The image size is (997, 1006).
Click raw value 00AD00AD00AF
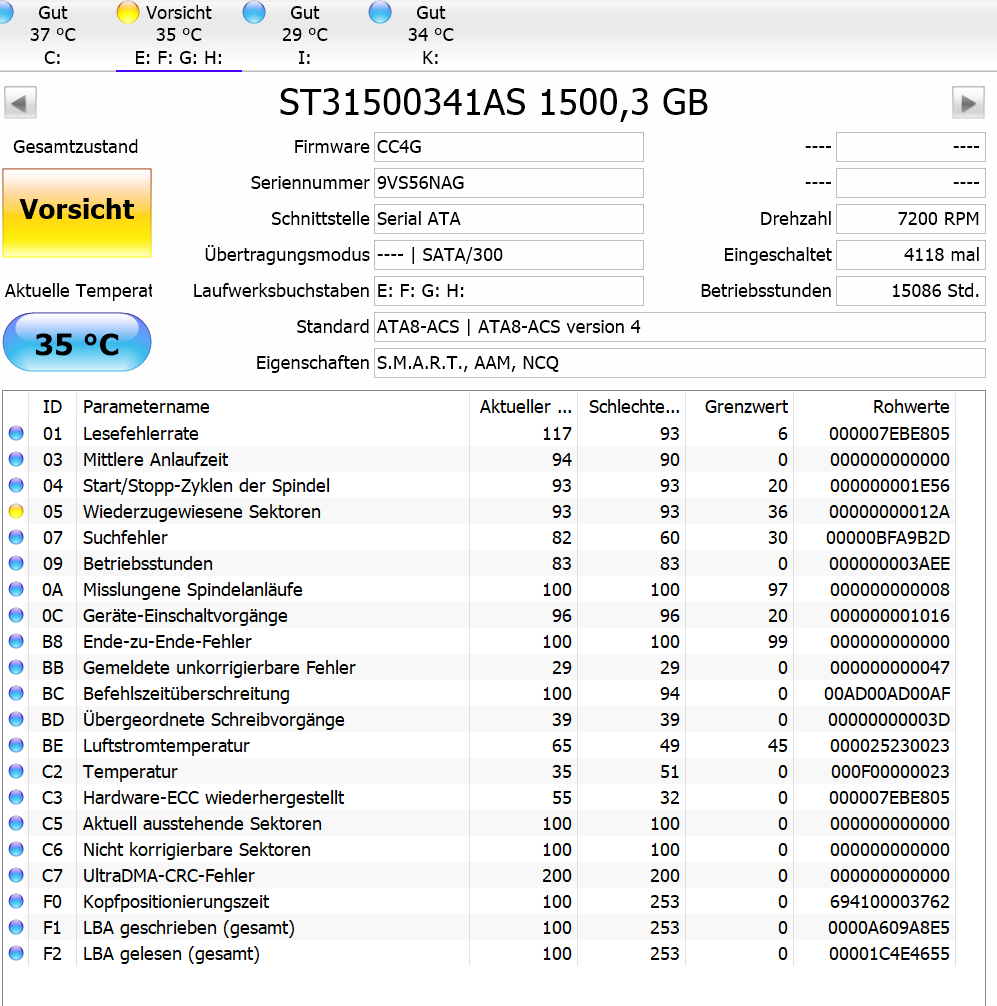click(x=887, y=694)
